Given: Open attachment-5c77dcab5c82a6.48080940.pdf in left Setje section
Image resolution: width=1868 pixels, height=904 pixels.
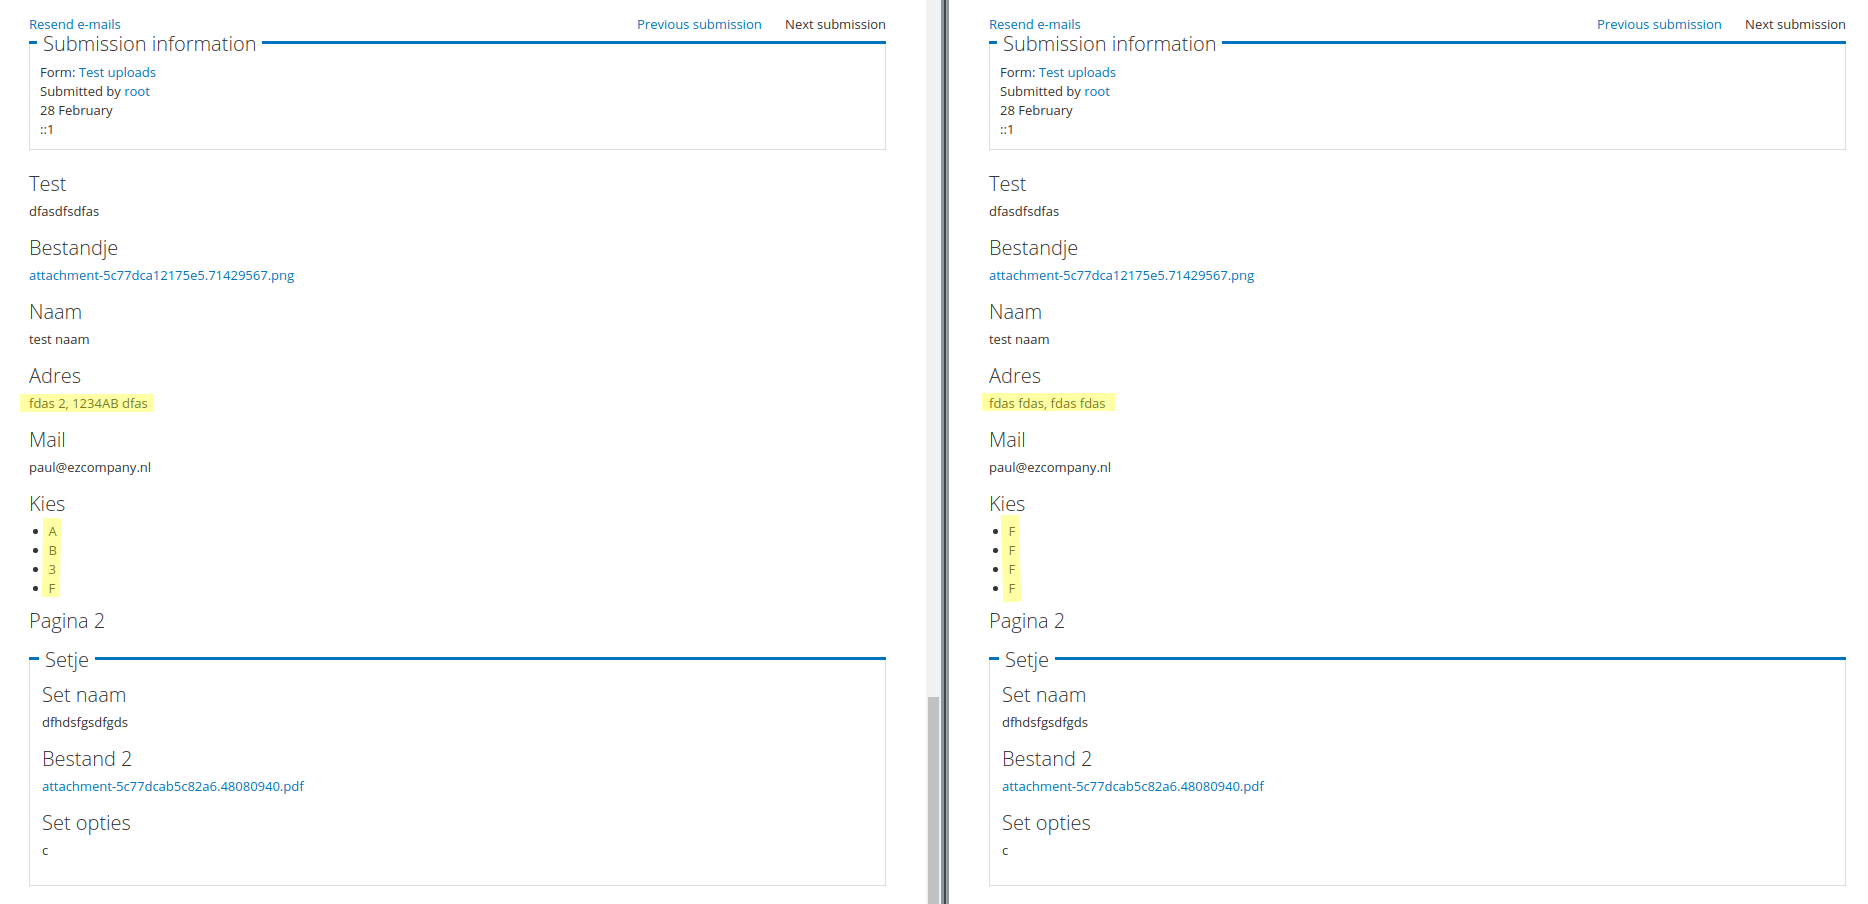Looking at the screenshot, I should click(173, 786).
